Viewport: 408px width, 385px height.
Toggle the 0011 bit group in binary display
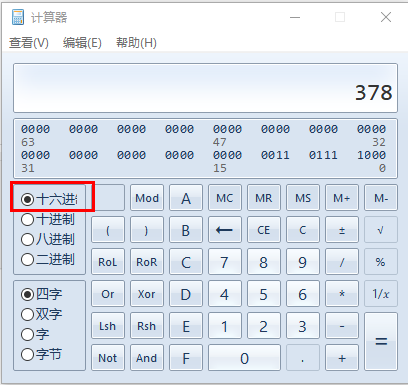[x=275, y=155]
